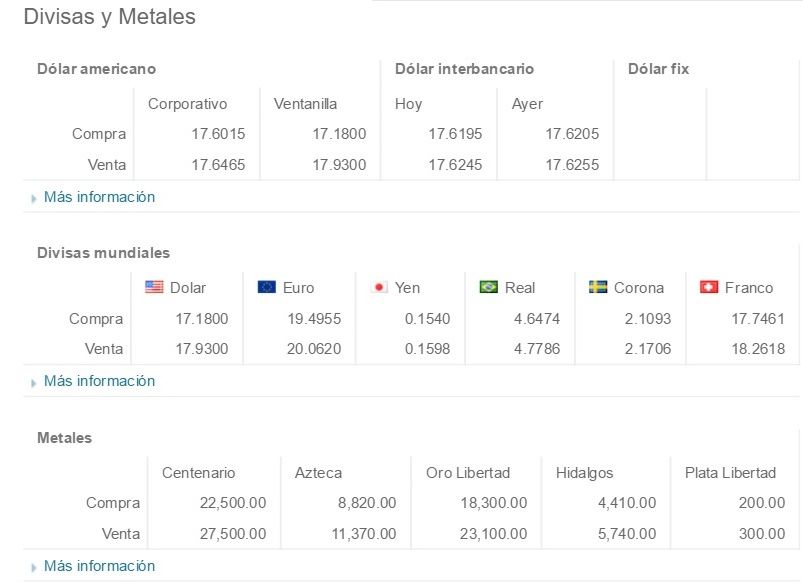Select the Corporativo column header
This screenshot has height=582, width=803.
tap(188, 104)
